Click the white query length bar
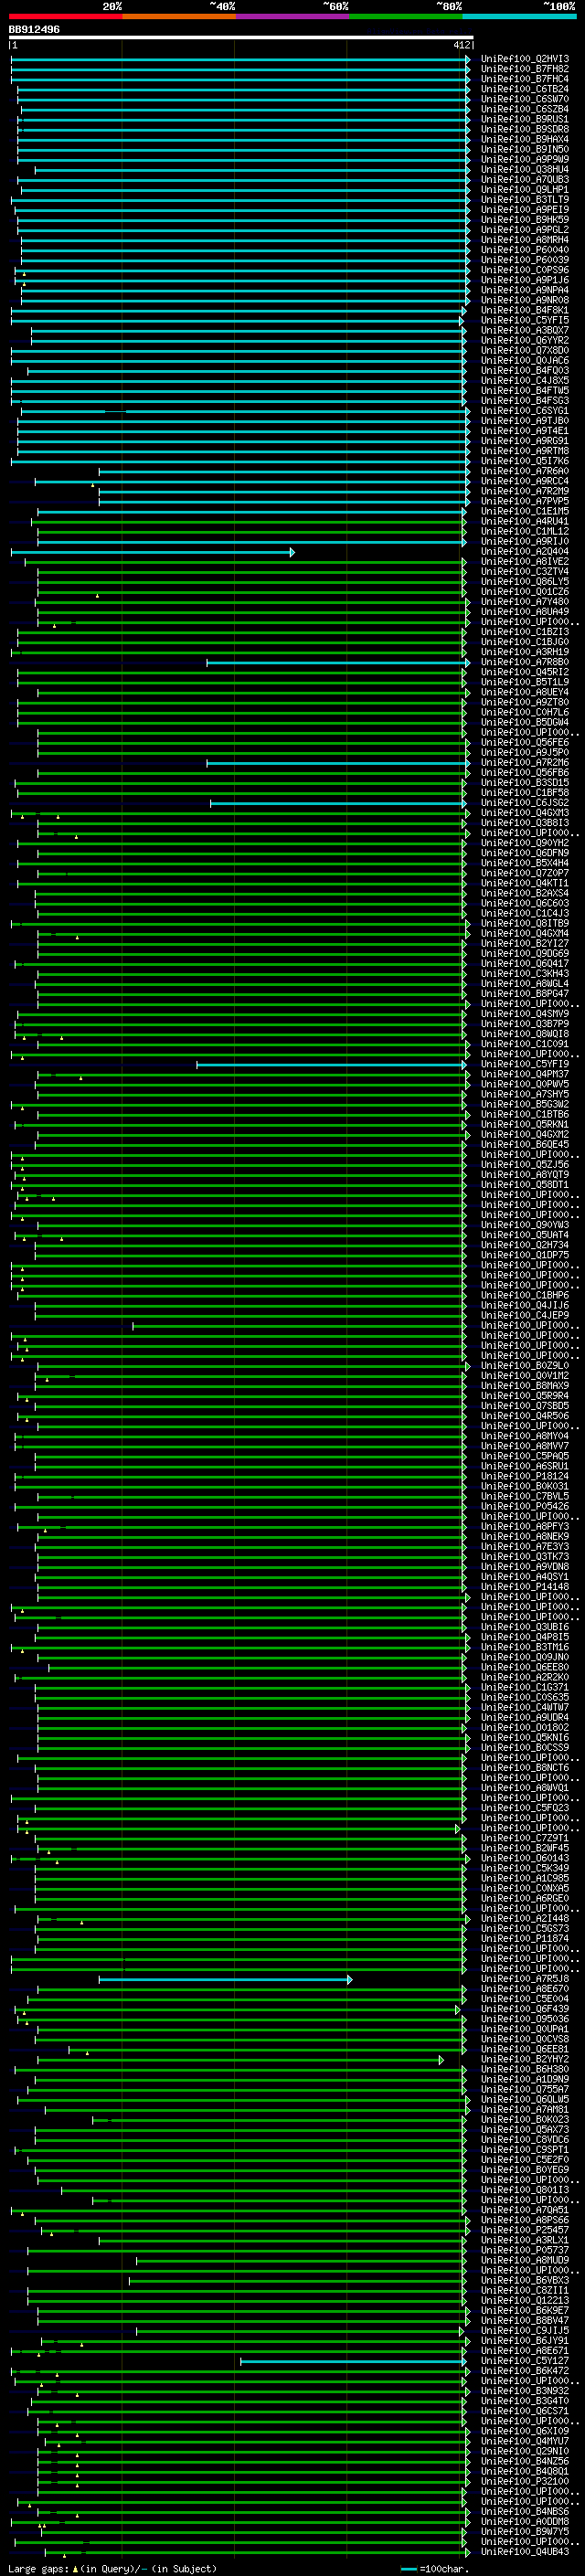Image resolution: width=585 pixels, height=2576 pixels. click(x=240, y=37)
